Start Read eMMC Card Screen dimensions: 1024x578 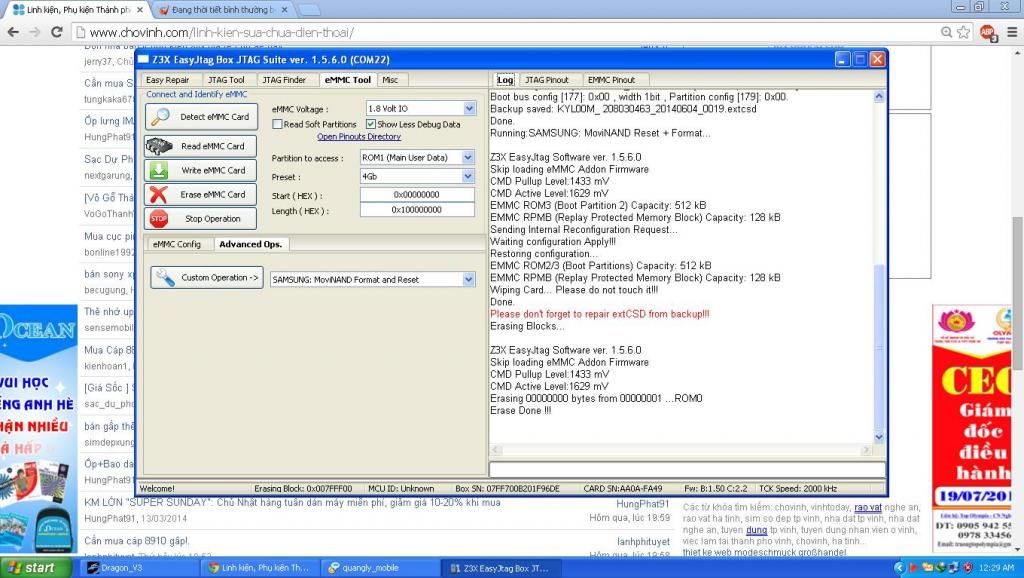coord(200,146)
